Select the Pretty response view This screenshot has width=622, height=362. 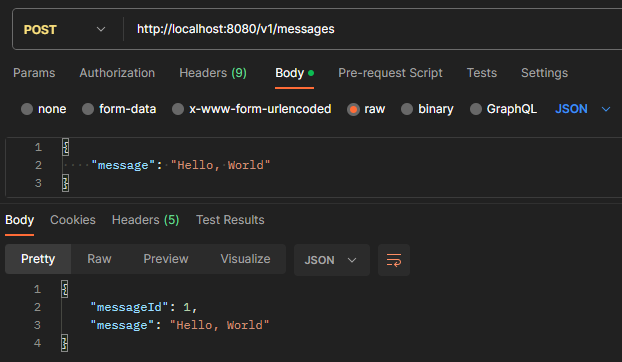pyautogui.click(x=38, y=259)
